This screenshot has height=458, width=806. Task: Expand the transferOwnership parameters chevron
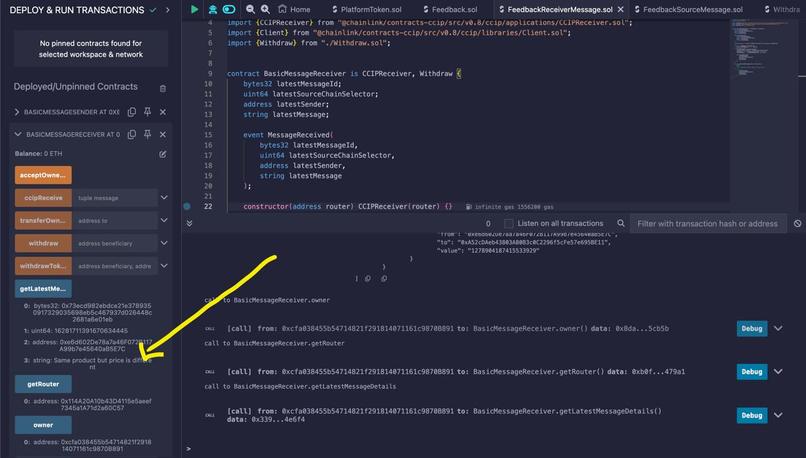tap(164, 220)
